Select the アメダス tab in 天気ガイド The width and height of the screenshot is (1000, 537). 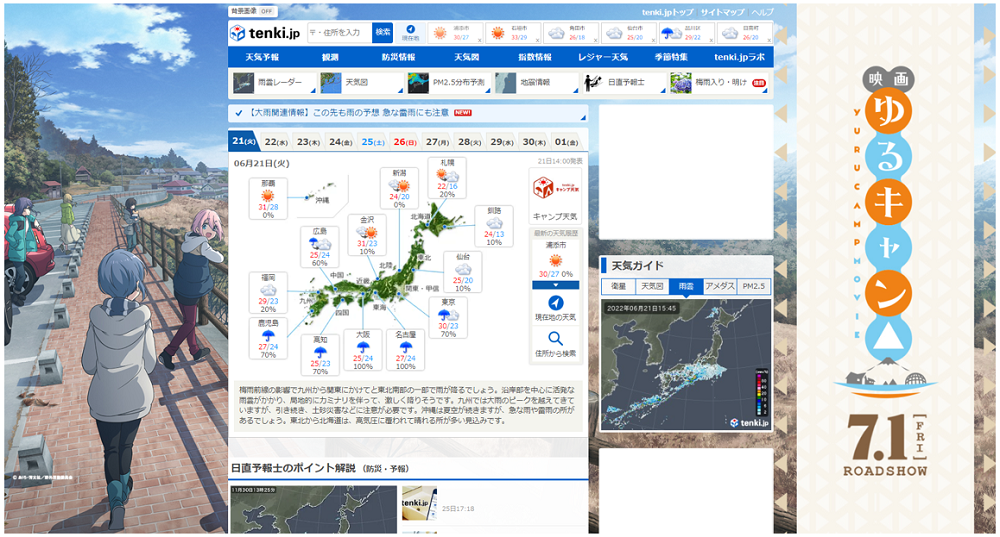[x=719, y=286]
